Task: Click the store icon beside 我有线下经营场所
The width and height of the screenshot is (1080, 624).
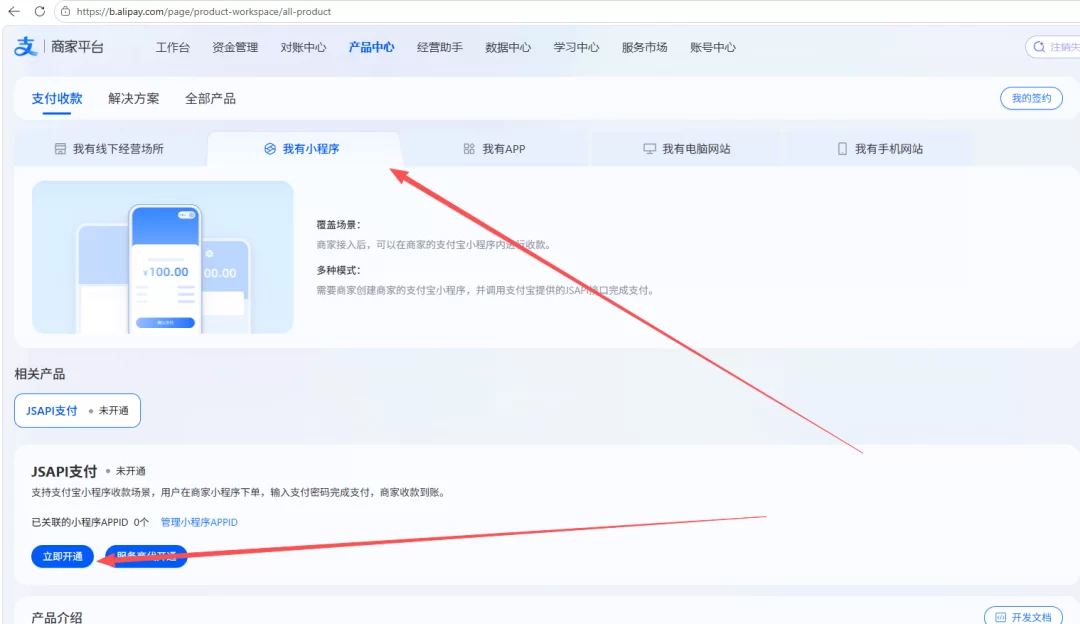Action: [61, 149]
